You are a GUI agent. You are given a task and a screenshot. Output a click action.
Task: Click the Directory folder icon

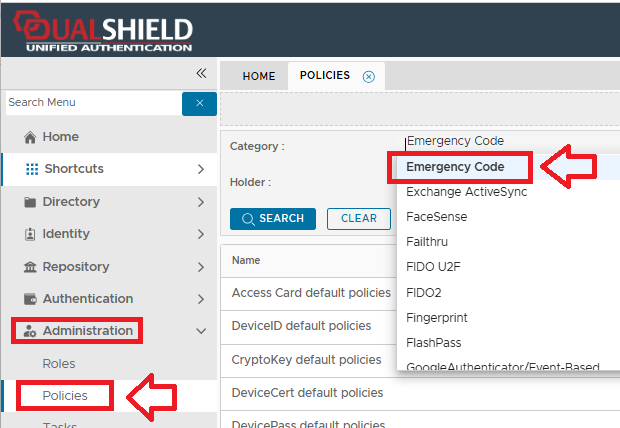(30, 202)
